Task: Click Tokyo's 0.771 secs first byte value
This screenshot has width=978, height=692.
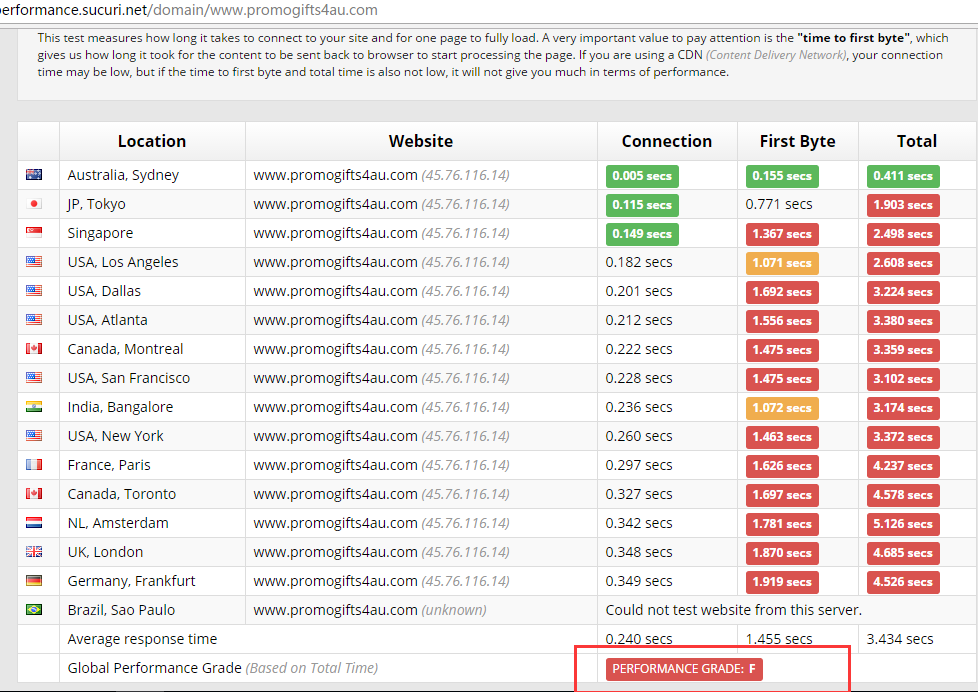Action: point(779,204)
